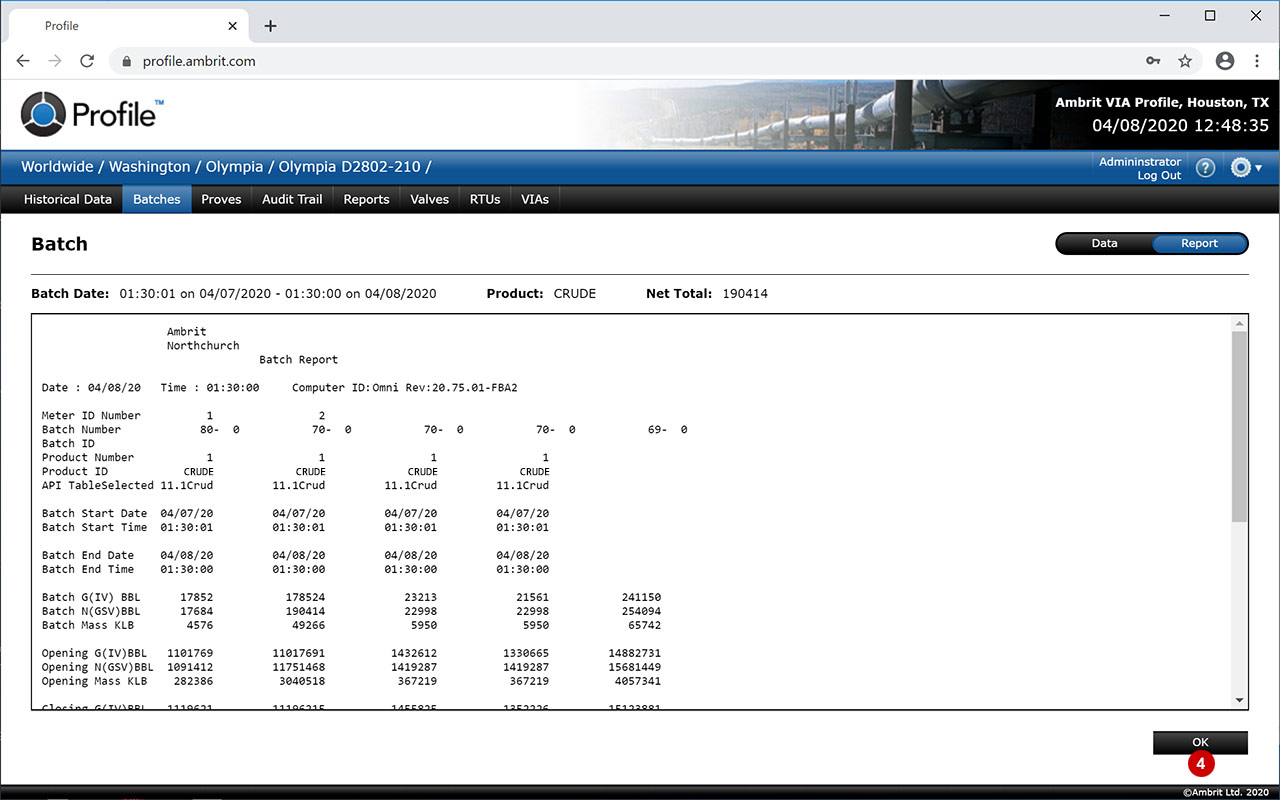The width and height of the screenshot is (1280, 800).
Task: Select the Report view toggle
Action: point(1199,244)
